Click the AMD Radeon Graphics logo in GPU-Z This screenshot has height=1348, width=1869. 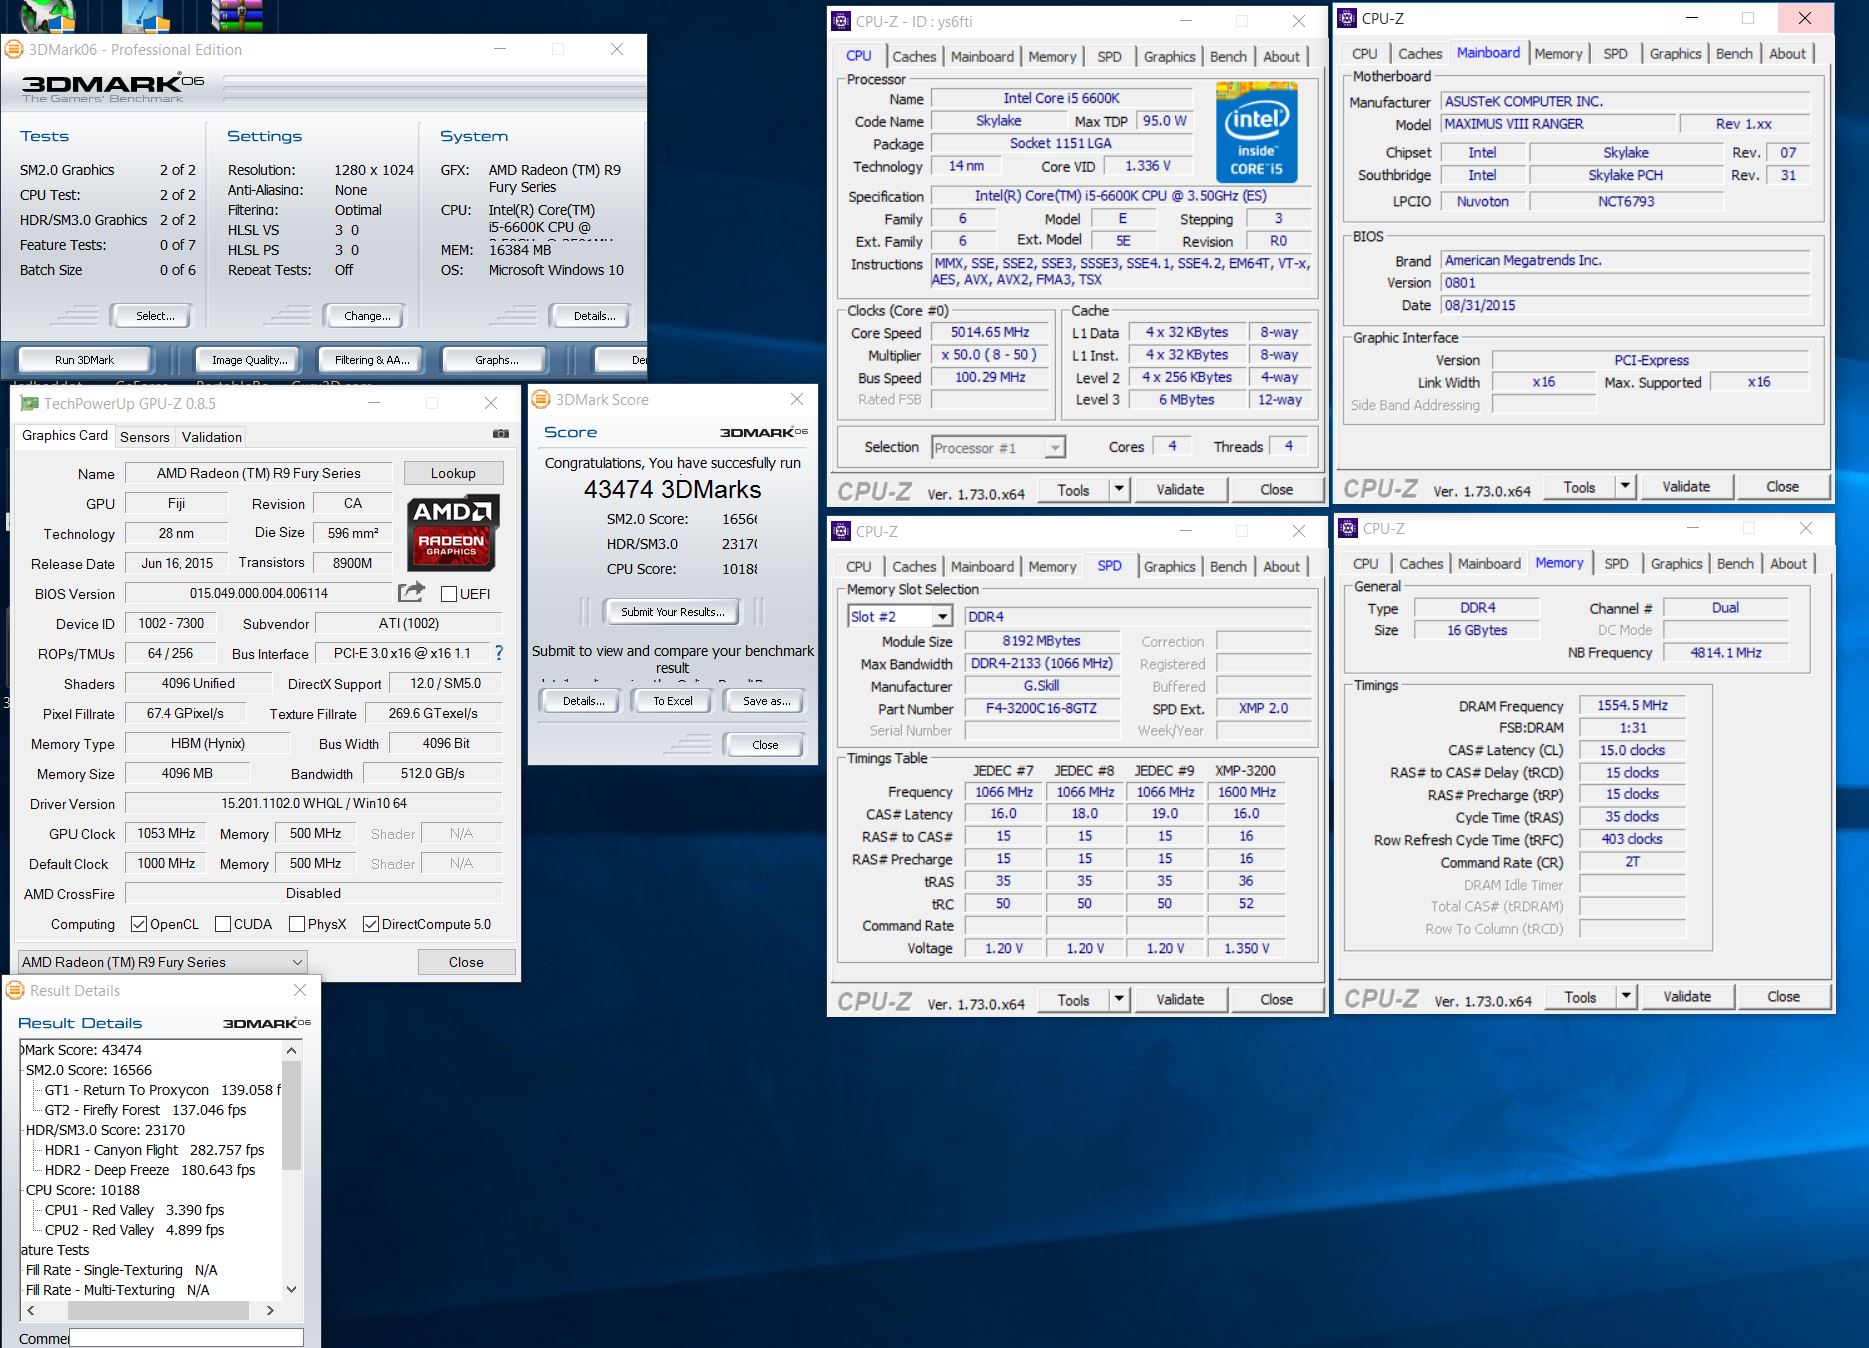pos(453,531)
